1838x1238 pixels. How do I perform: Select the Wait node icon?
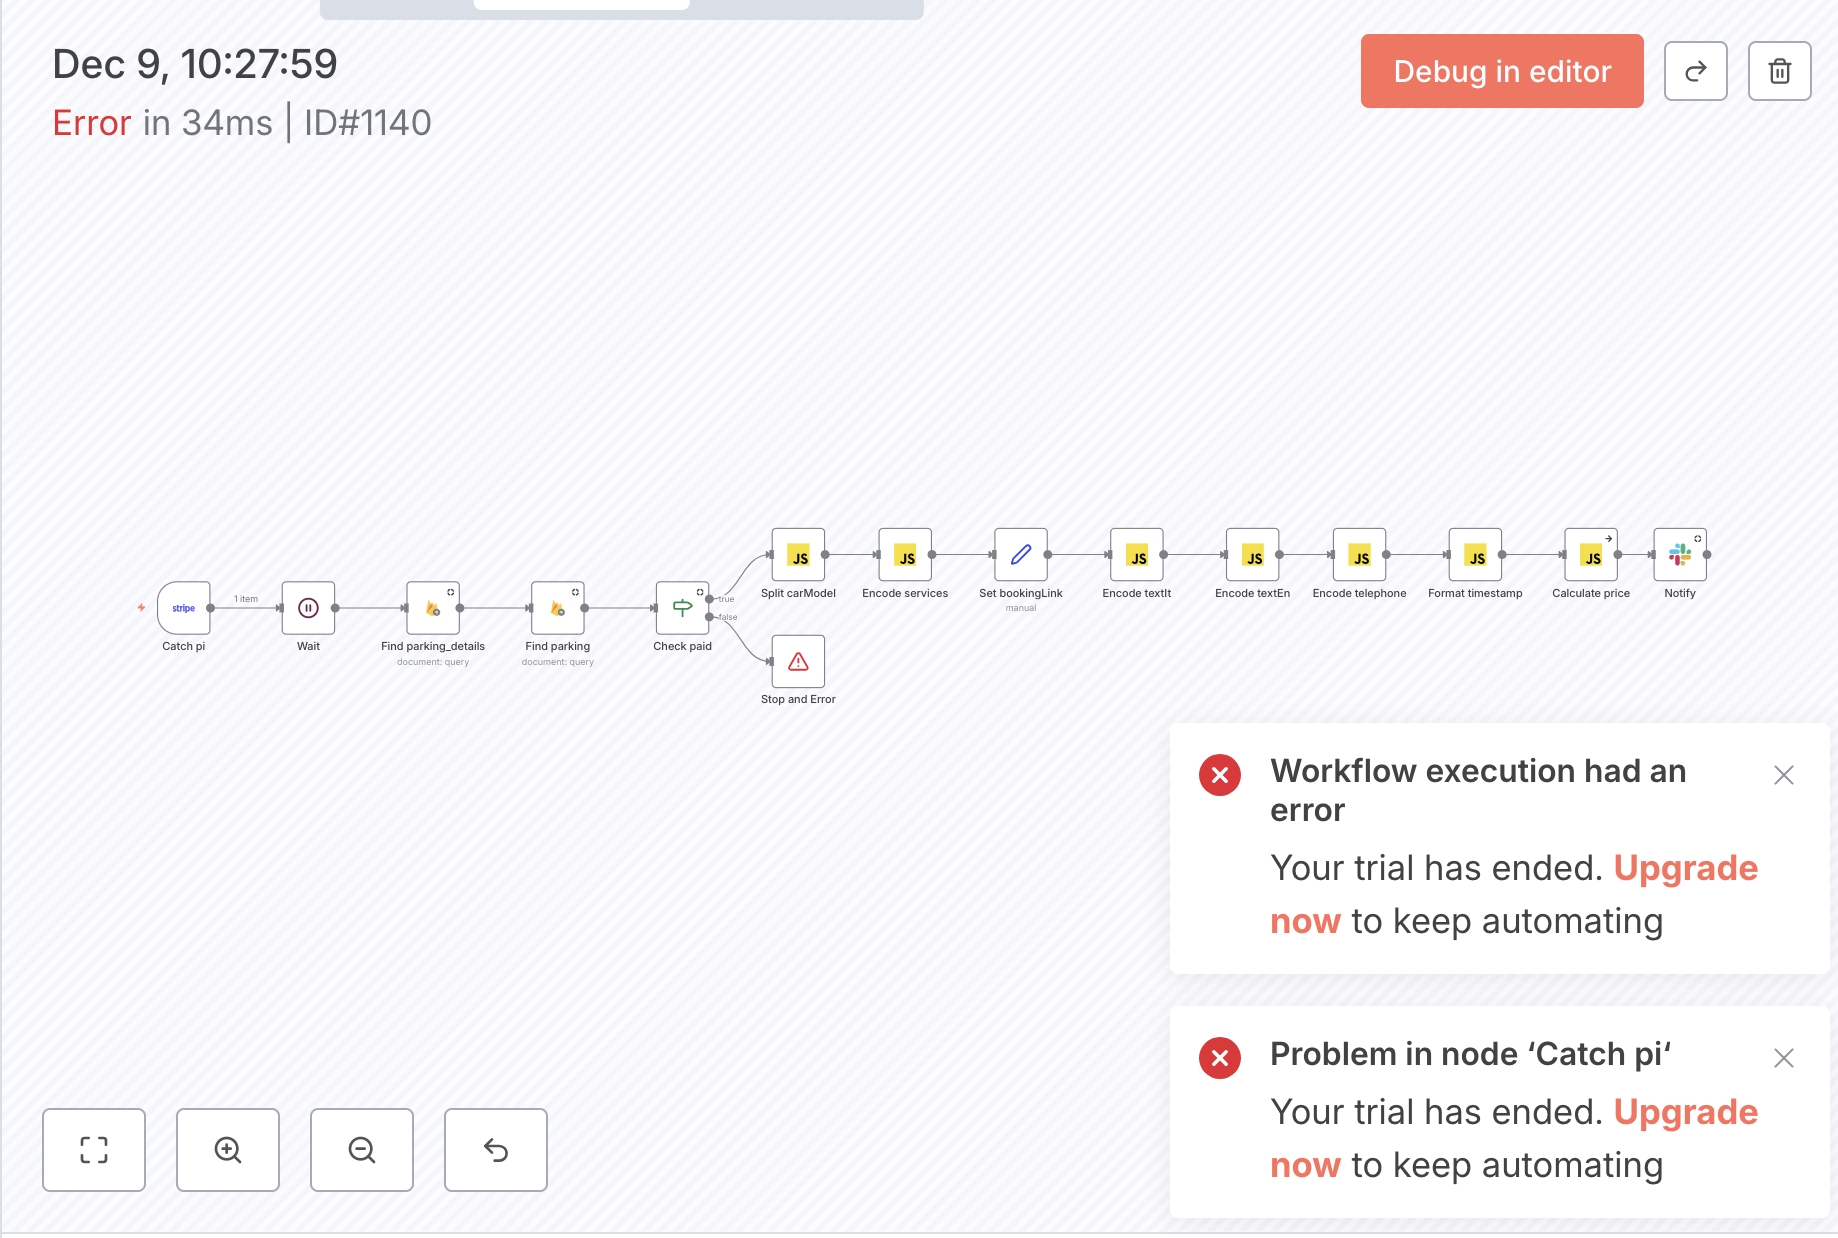click(308, 608)
